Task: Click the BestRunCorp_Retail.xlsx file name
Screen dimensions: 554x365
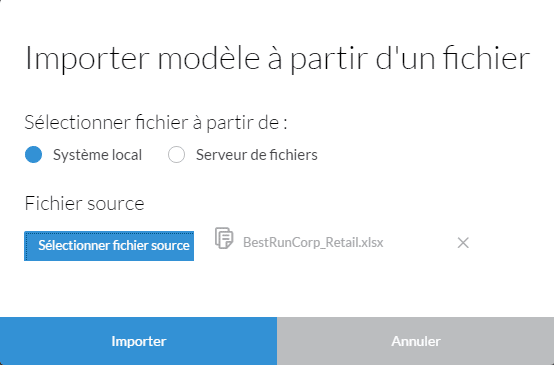Action: [x=313, y=243]
